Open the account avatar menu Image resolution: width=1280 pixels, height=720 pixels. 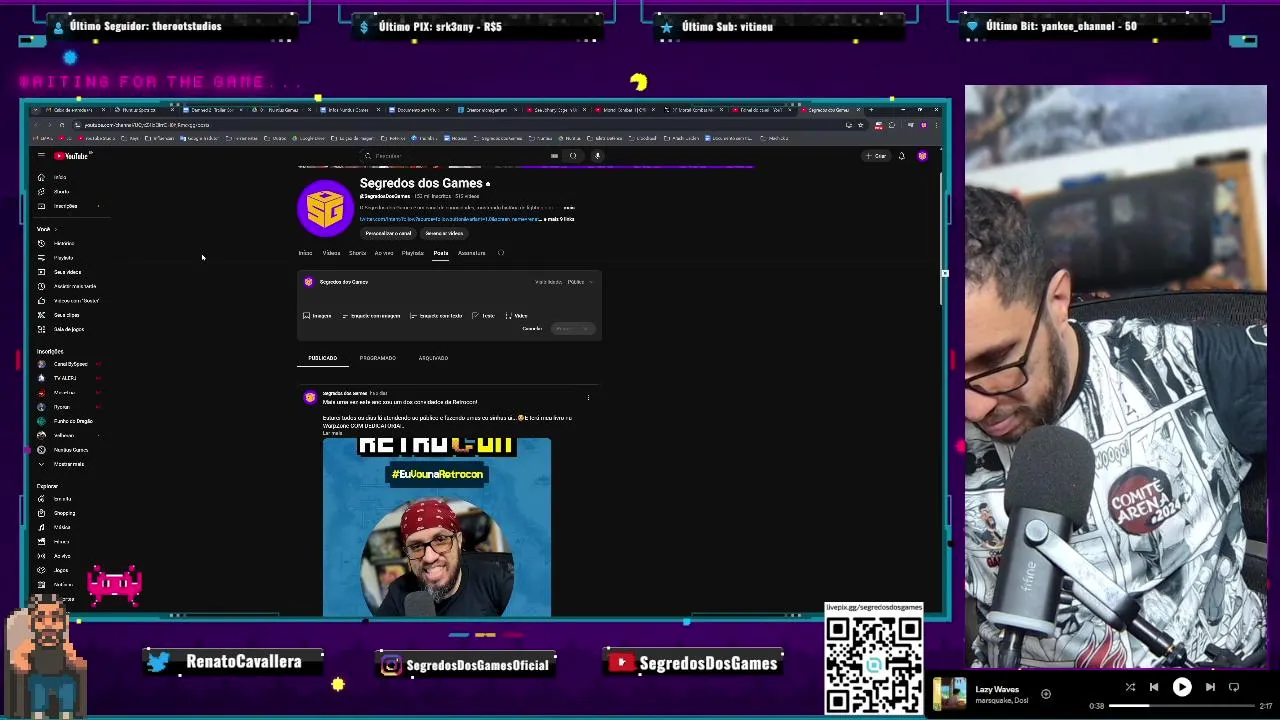pos(922,156)
